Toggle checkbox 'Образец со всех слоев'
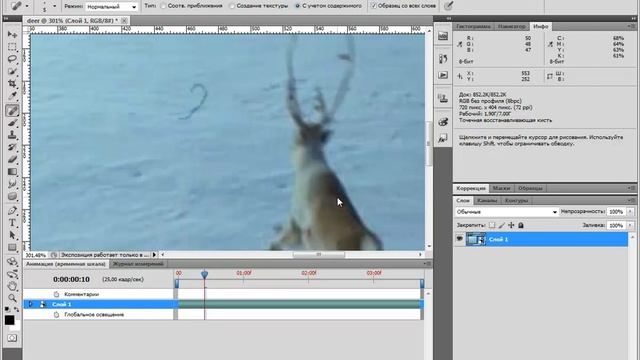The image size is (640, 360). [373, 6]
